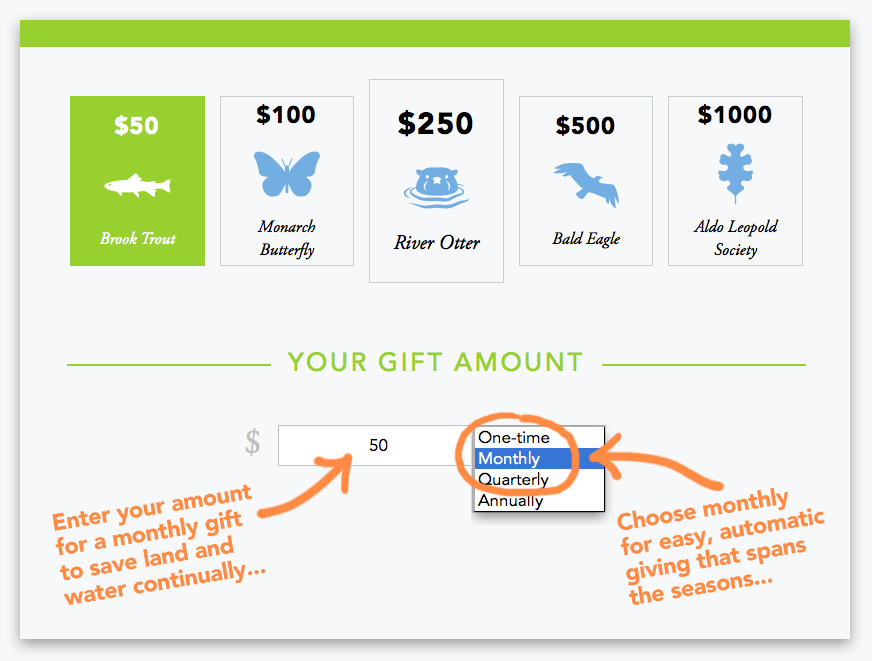Screen dimensions: 872x661
Task: Click the River Otter caption
Action: click(x=437, y=242)
